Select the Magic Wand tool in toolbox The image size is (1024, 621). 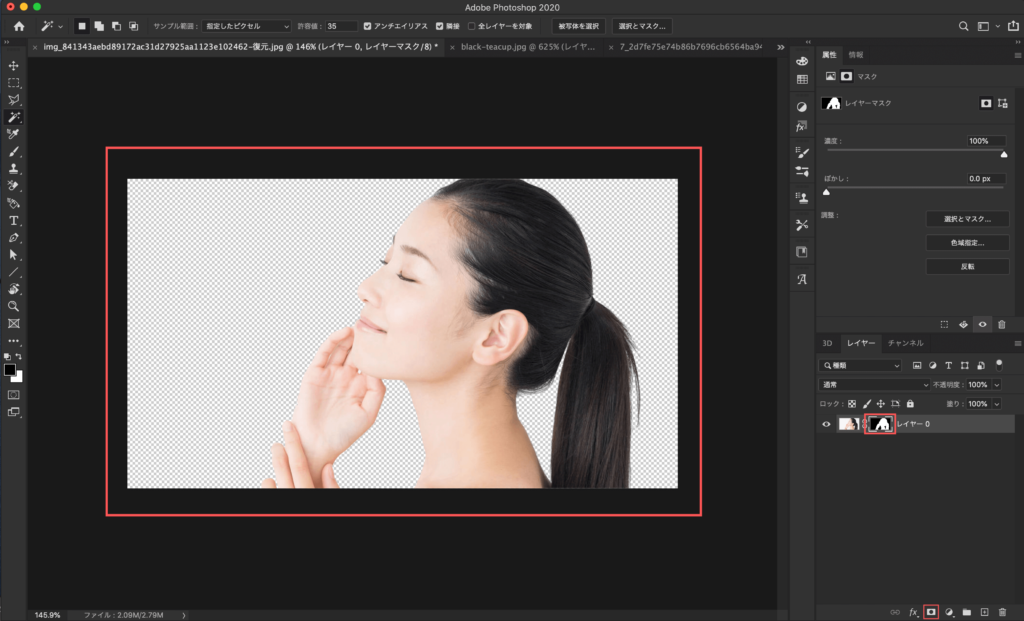click(x=13, y=117)
